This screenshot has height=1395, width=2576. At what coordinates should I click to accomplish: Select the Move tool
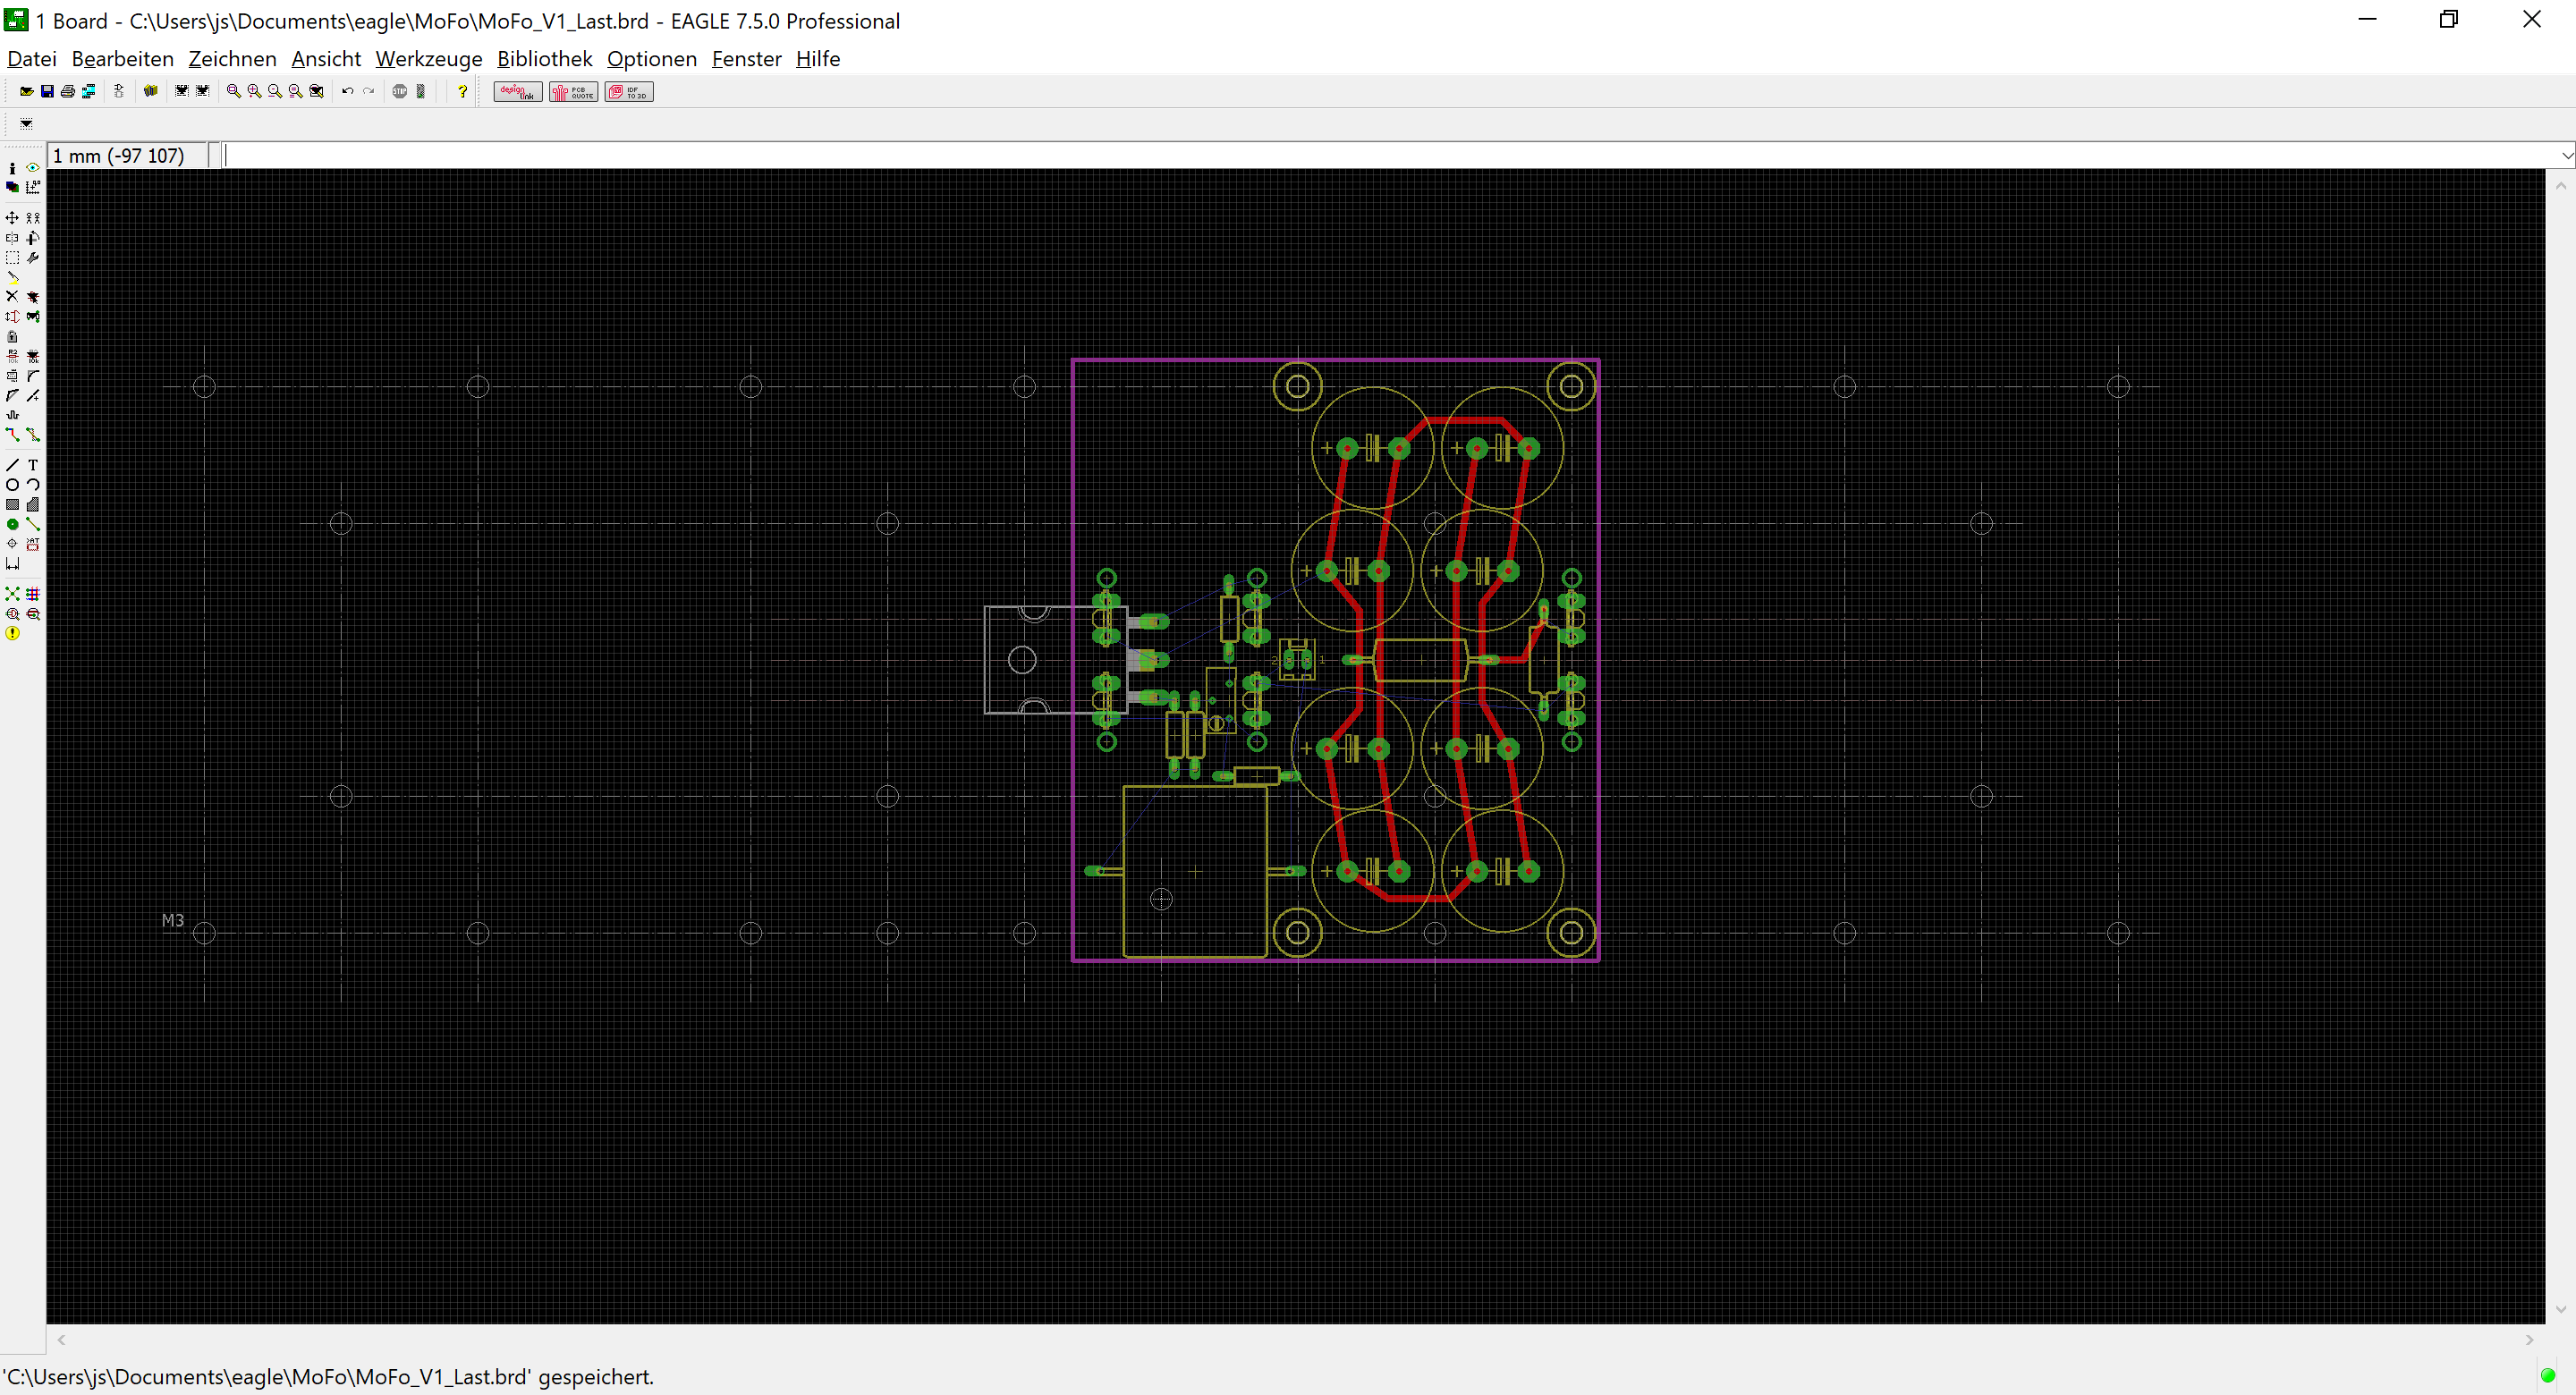tap(12, 217)
